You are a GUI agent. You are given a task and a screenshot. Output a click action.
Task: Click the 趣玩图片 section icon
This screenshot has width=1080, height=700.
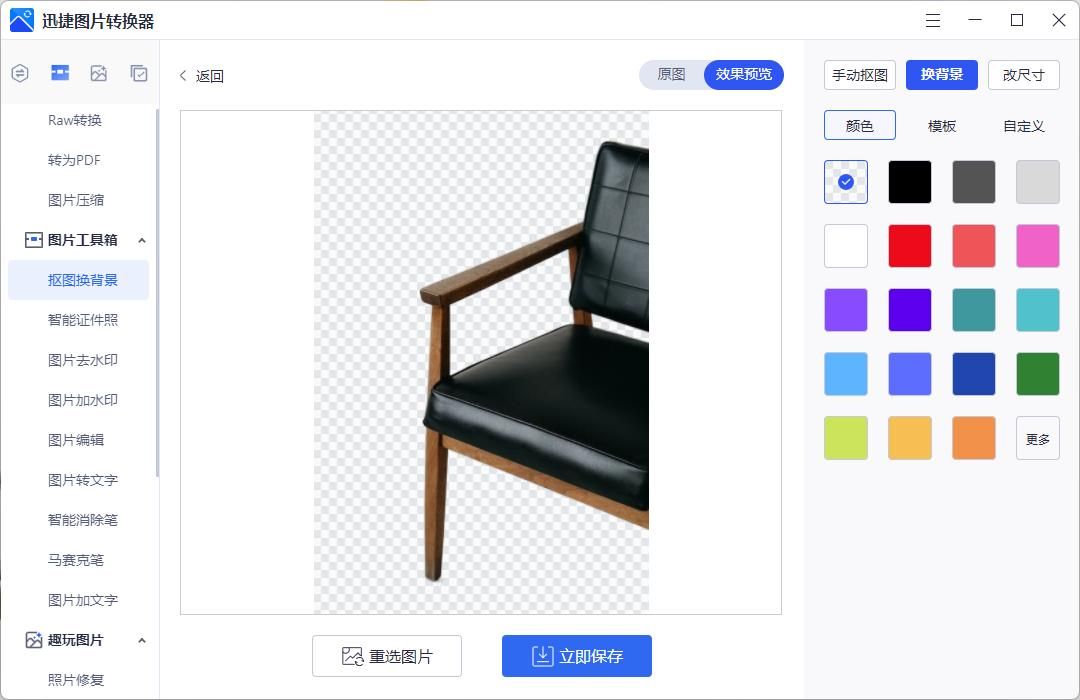click(x=33, y=640)
